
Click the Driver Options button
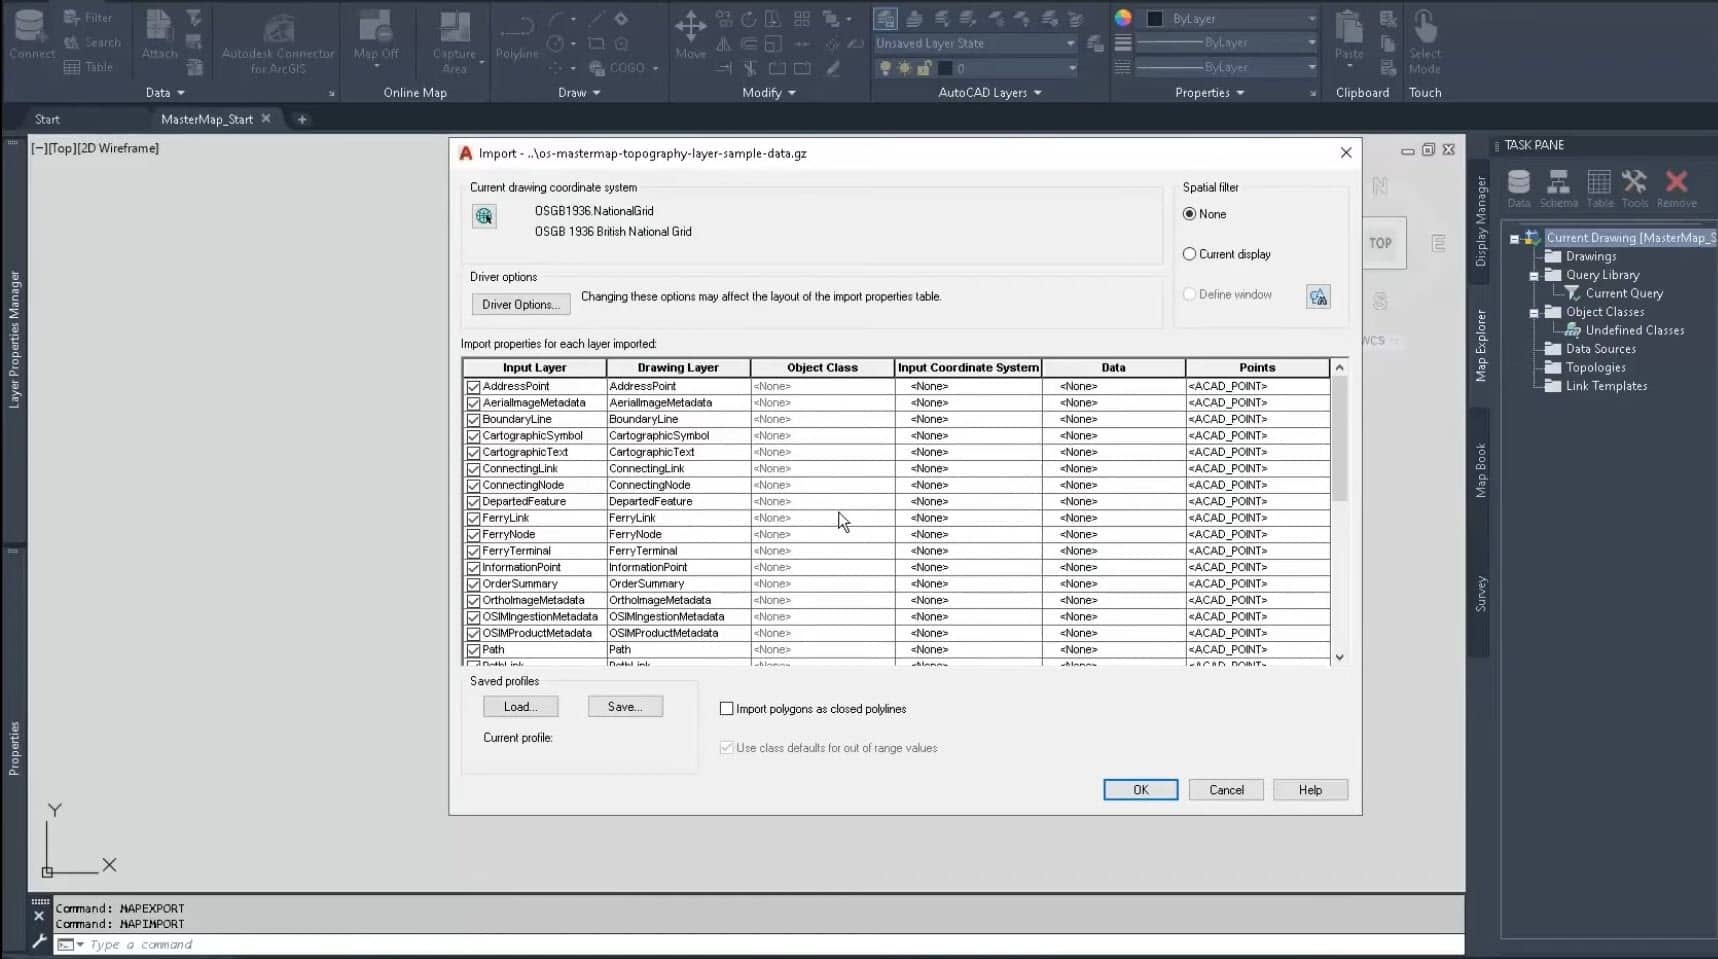(520, 305)
